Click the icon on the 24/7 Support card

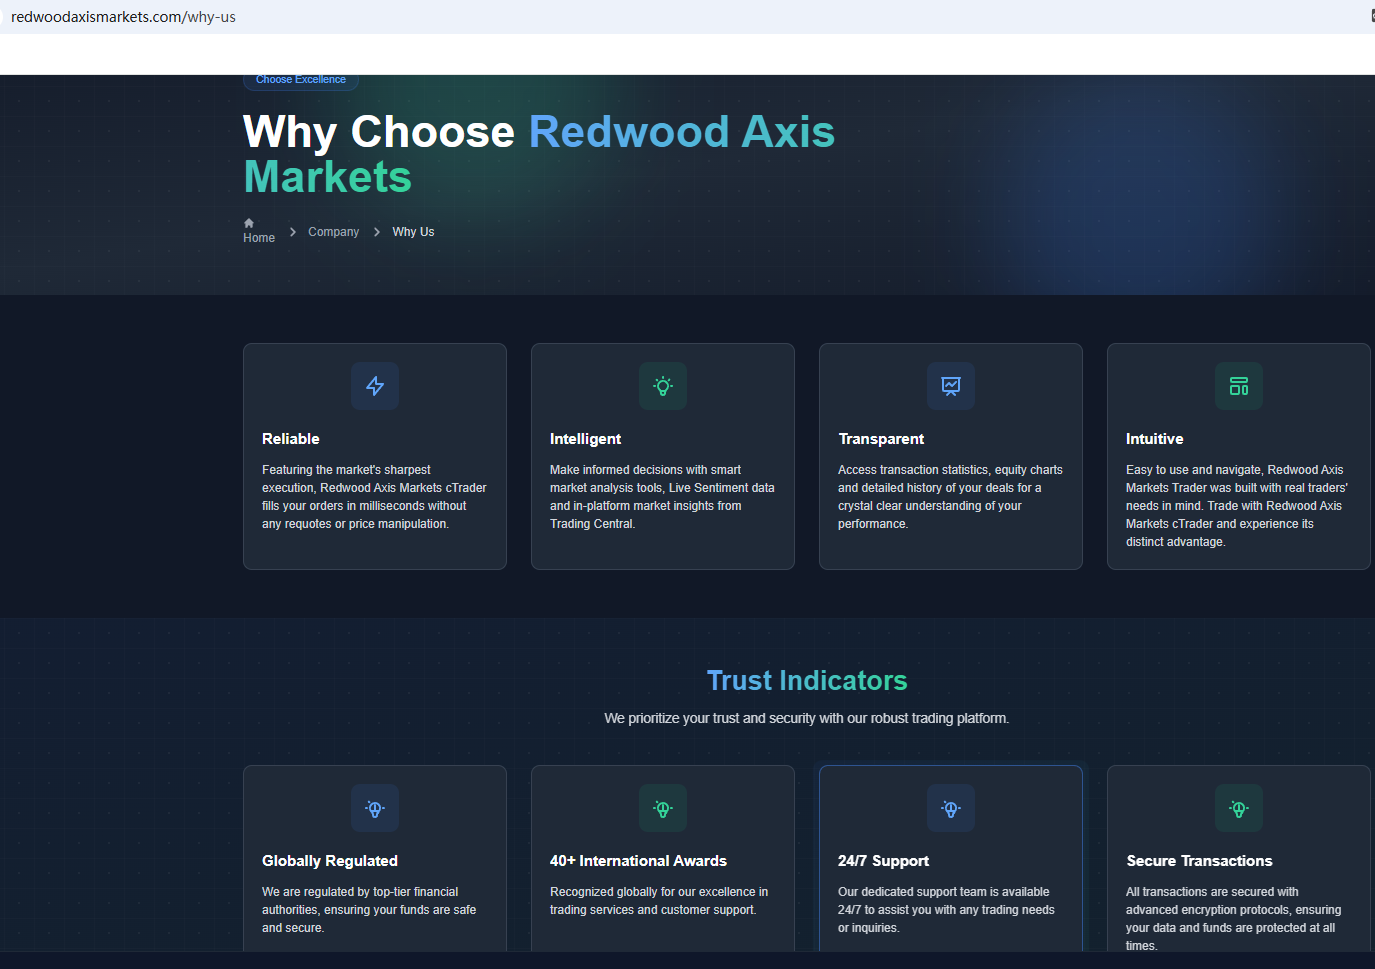(x=951, y=808)
